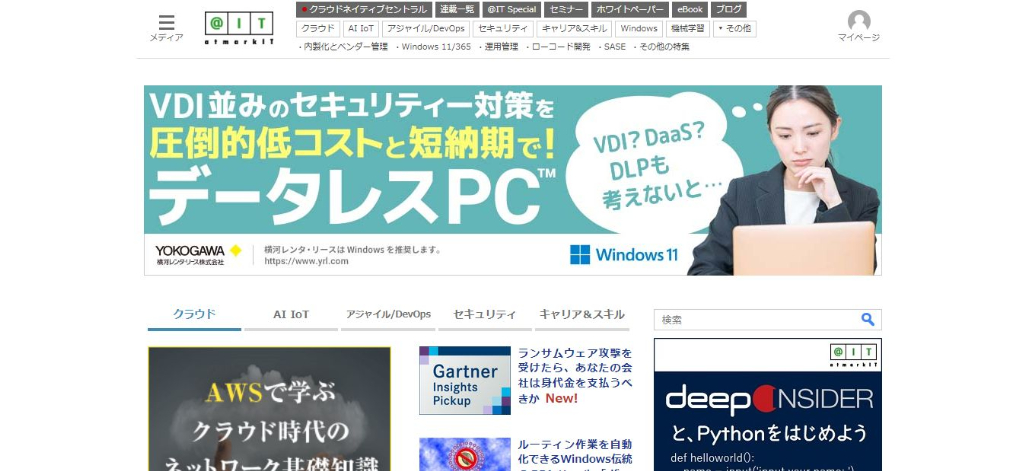The width and height of the screenshot is (1025, 471).
Task: Click the search magnifying glass icon
Action: (x=867, y=320)
